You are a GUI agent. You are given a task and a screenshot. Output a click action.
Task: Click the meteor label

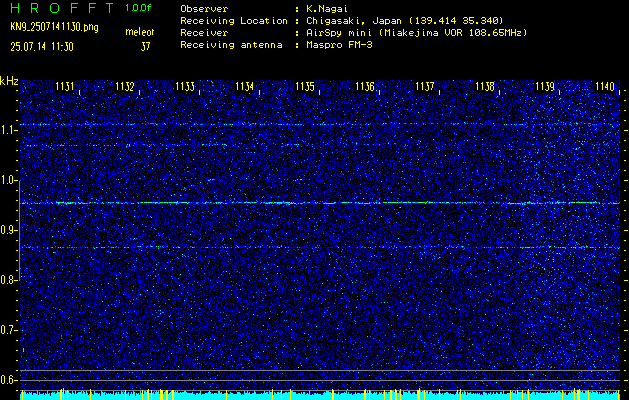pos(140,32)
